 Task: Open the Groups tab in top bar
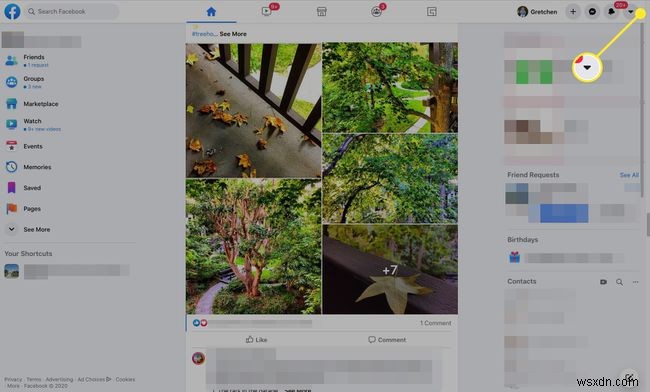click(376, 12)
